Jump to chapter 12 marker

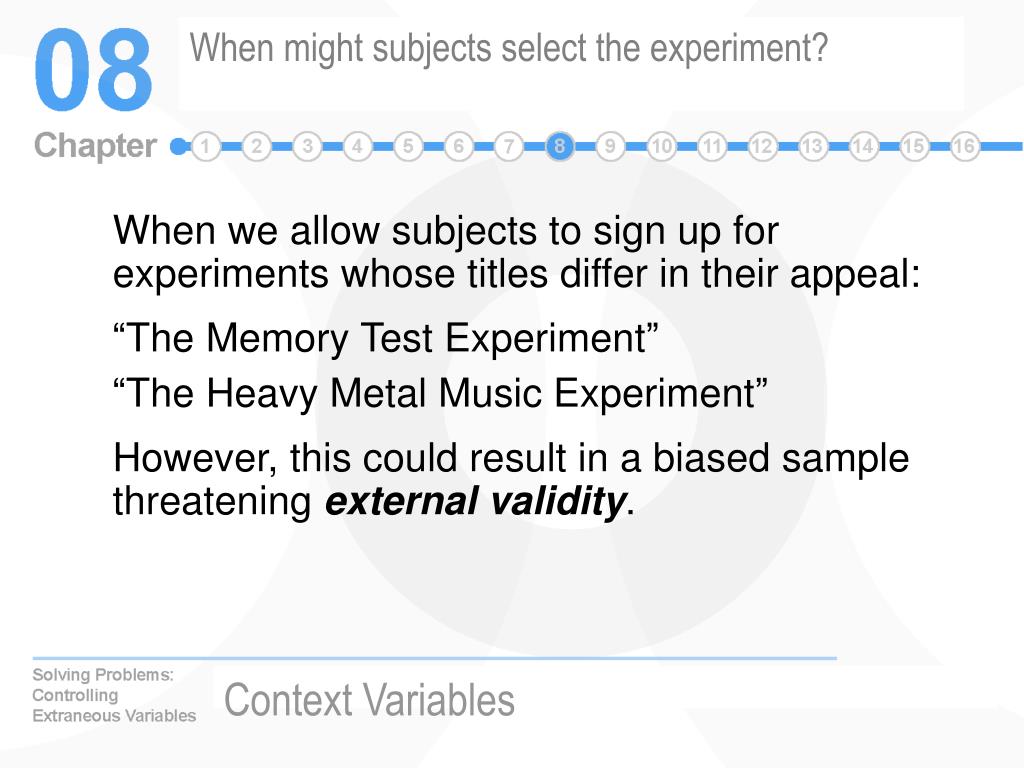coord(761,146)
